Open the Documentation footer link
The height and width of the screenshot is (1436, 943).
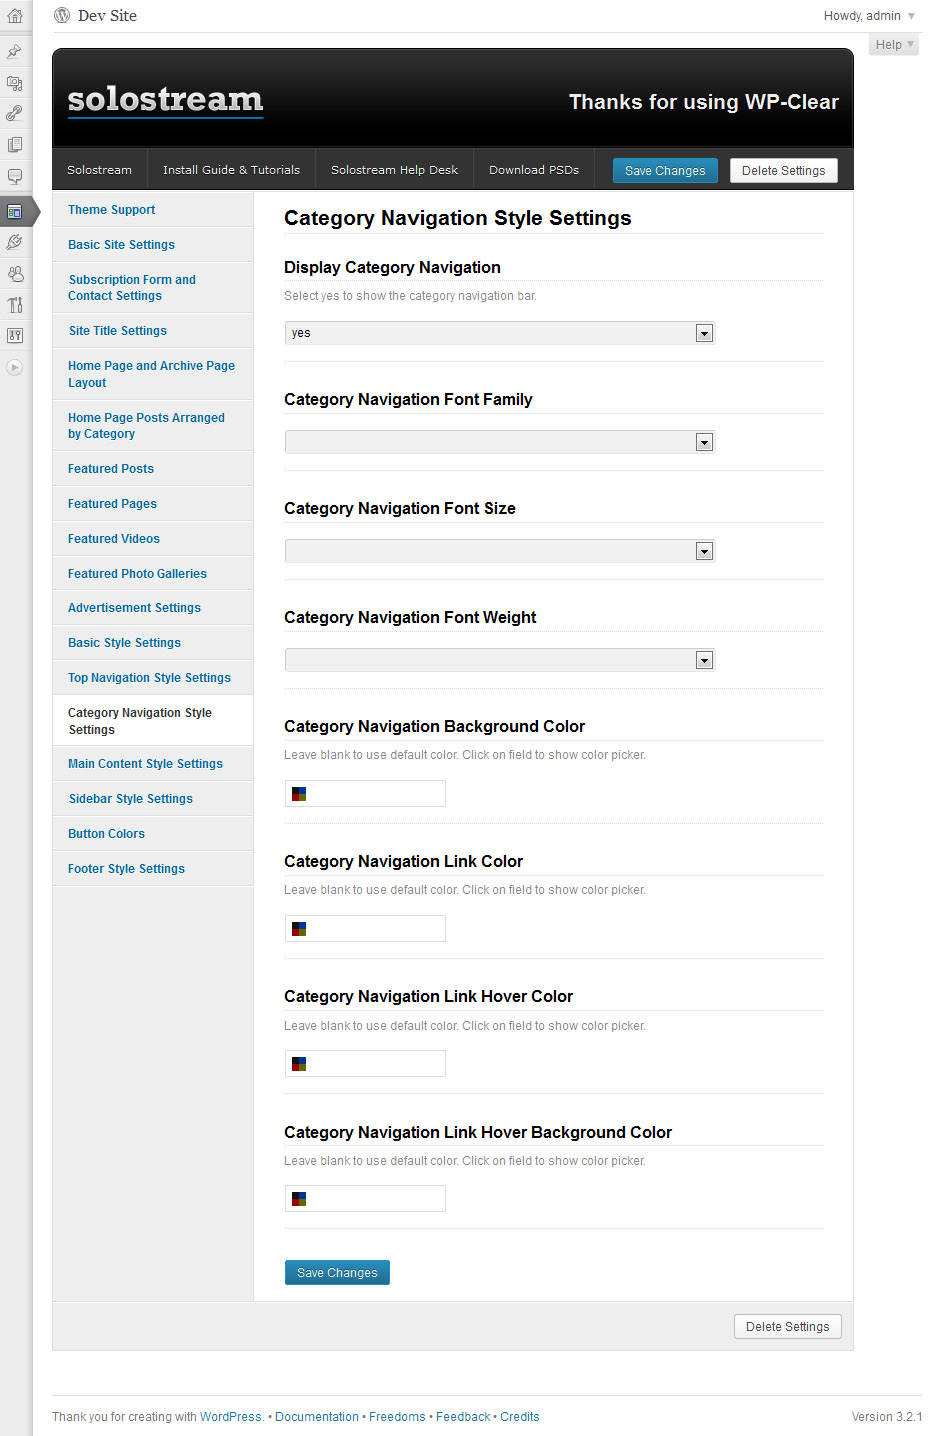[317, 1417]
